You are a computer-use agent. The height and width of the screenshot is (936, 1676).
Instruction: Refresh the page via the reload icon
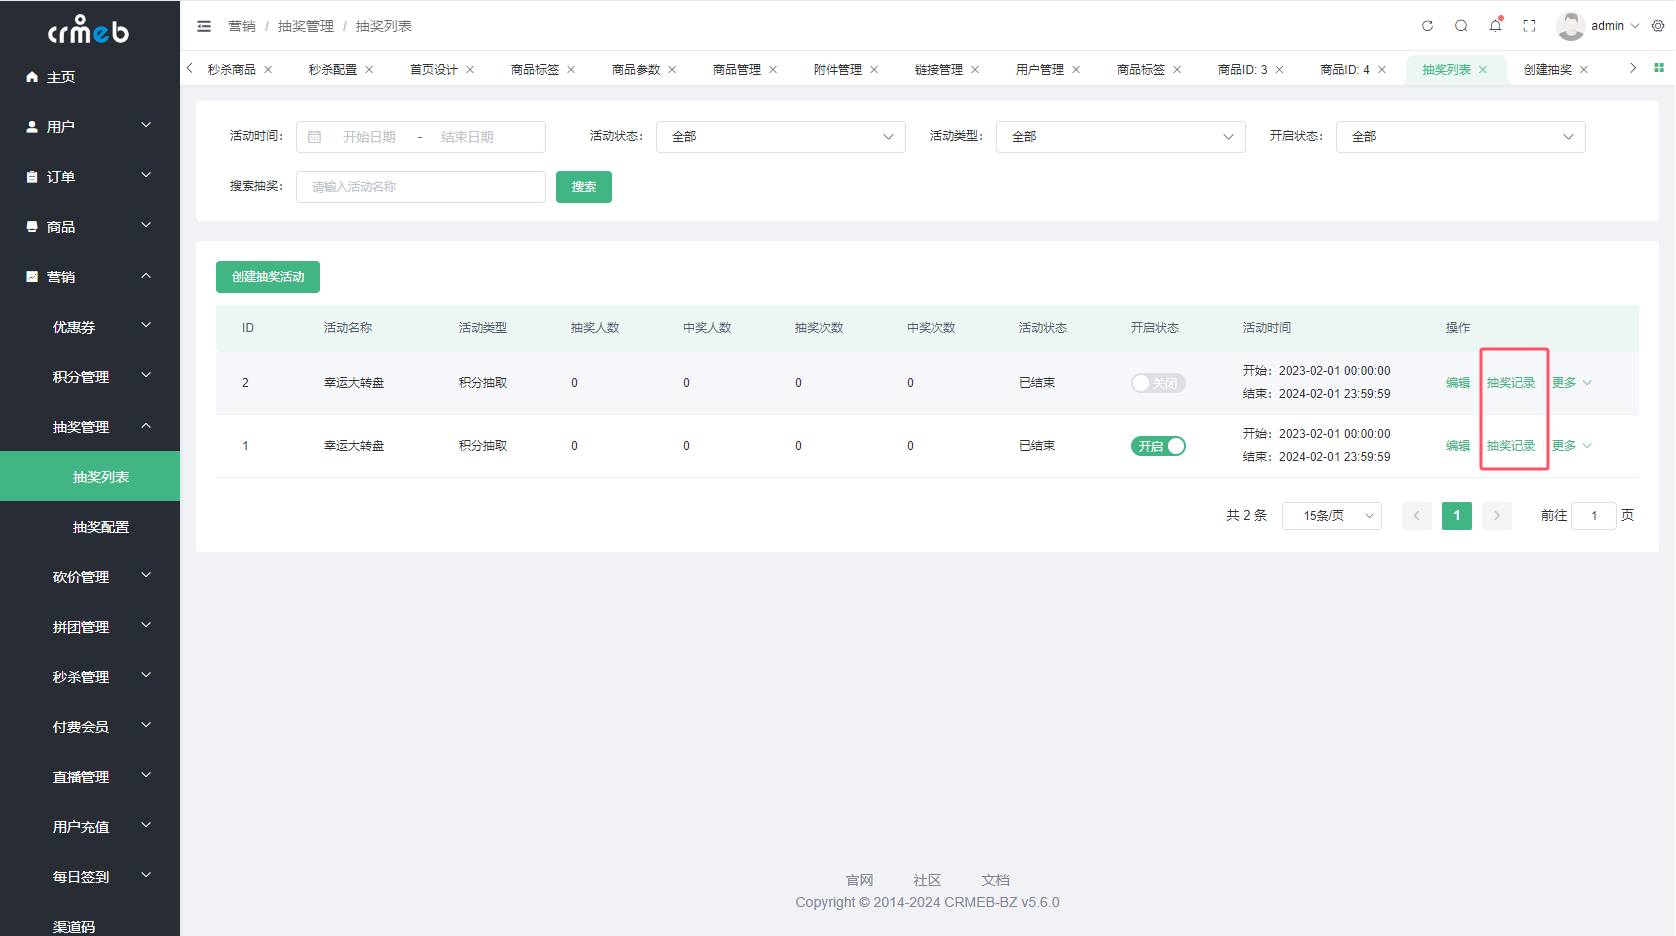click(1427, 26)
